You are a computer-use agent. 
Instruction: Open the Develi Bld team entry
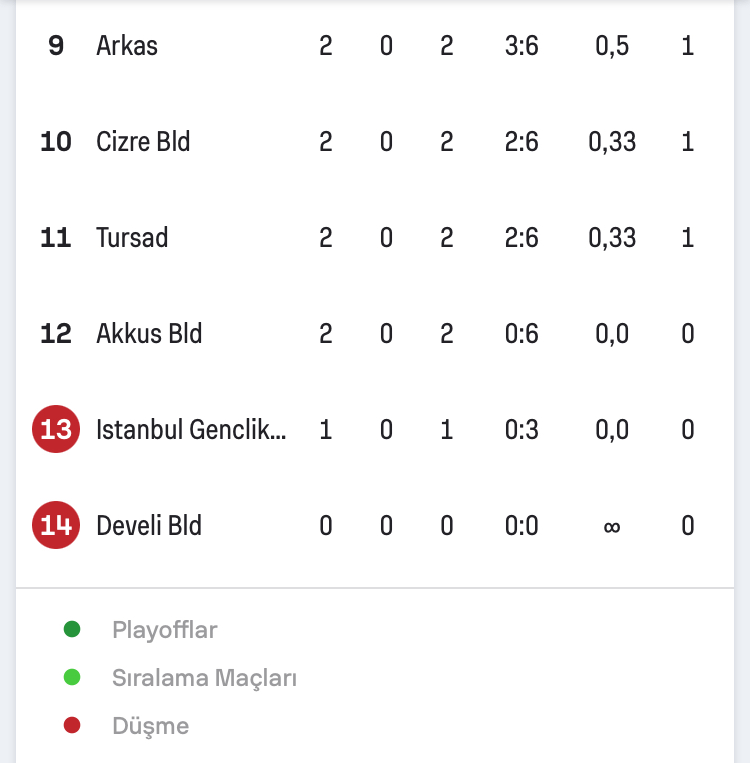click(x=149, y=525)
